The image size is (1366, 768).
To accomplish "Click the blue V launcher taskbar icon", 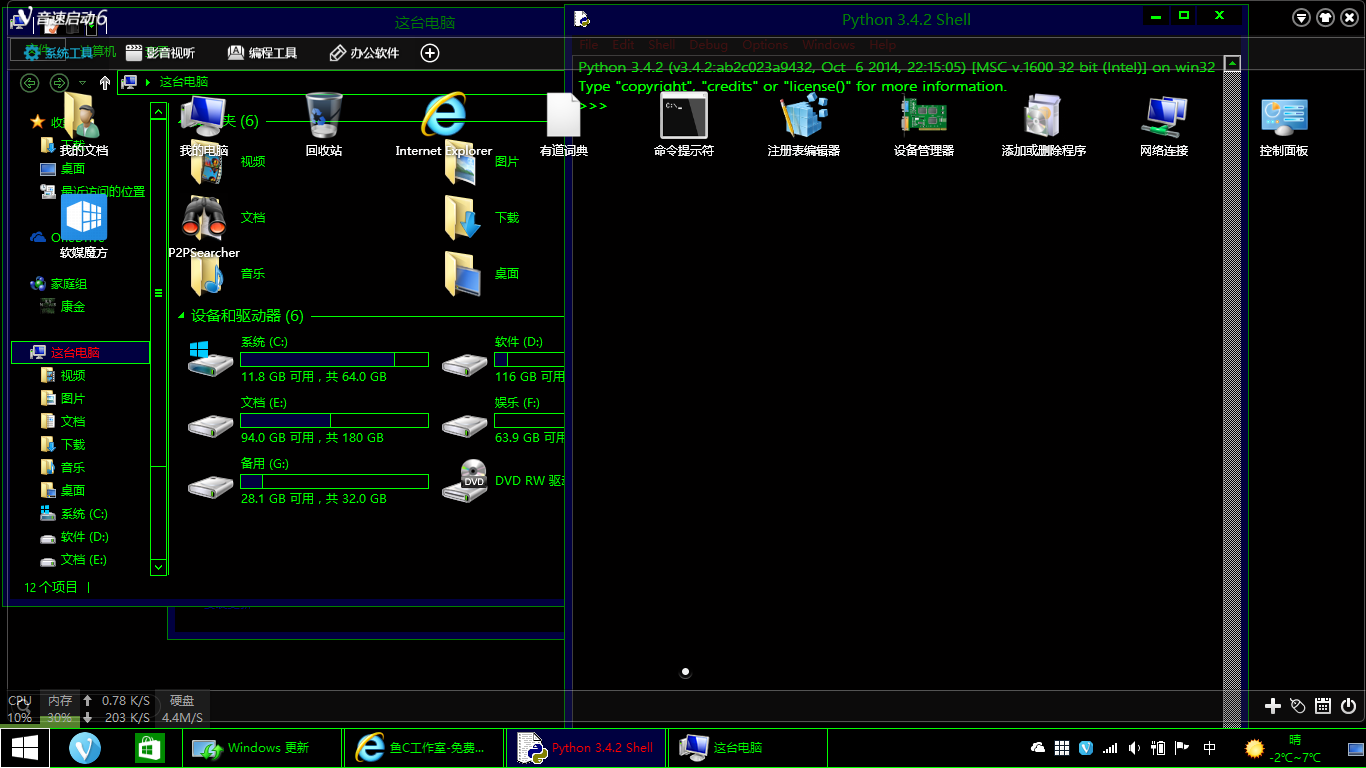I will [x=85, y=747].
